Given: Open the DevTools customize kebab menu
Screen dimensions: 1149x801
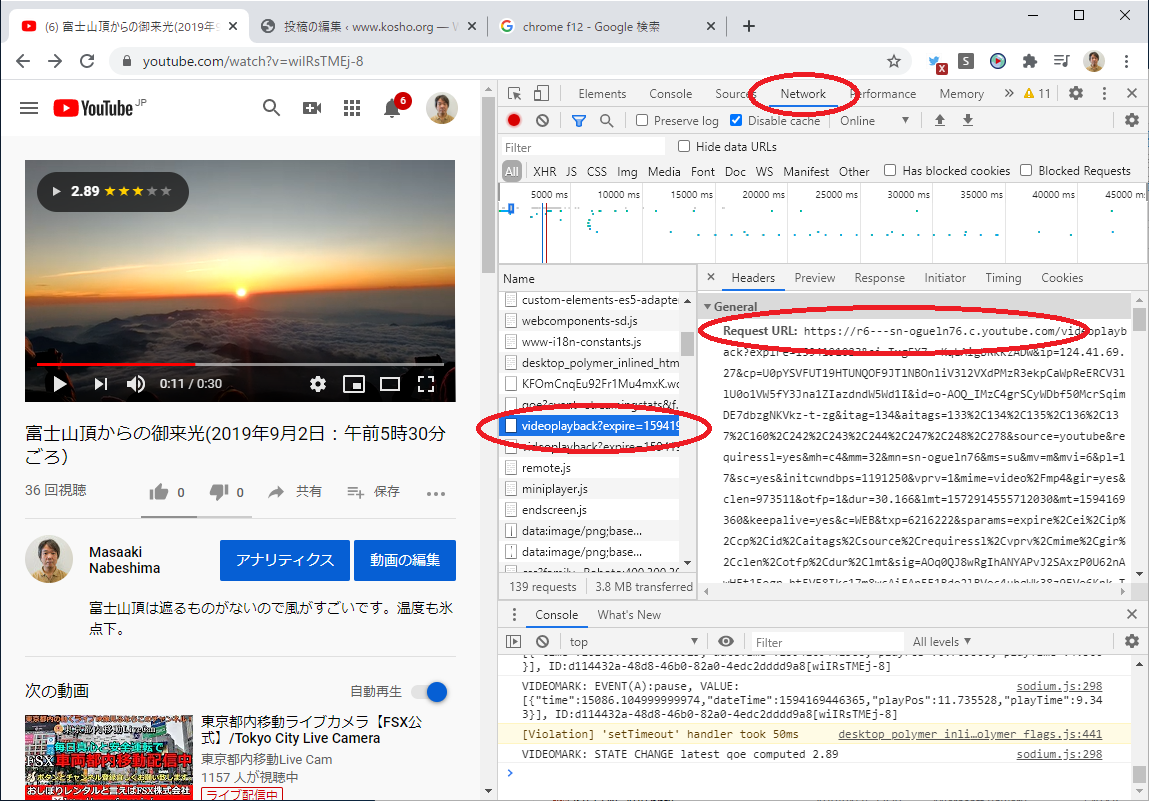Looking at the screenshot, I should pyautogui.click(x=1104, y=93).
